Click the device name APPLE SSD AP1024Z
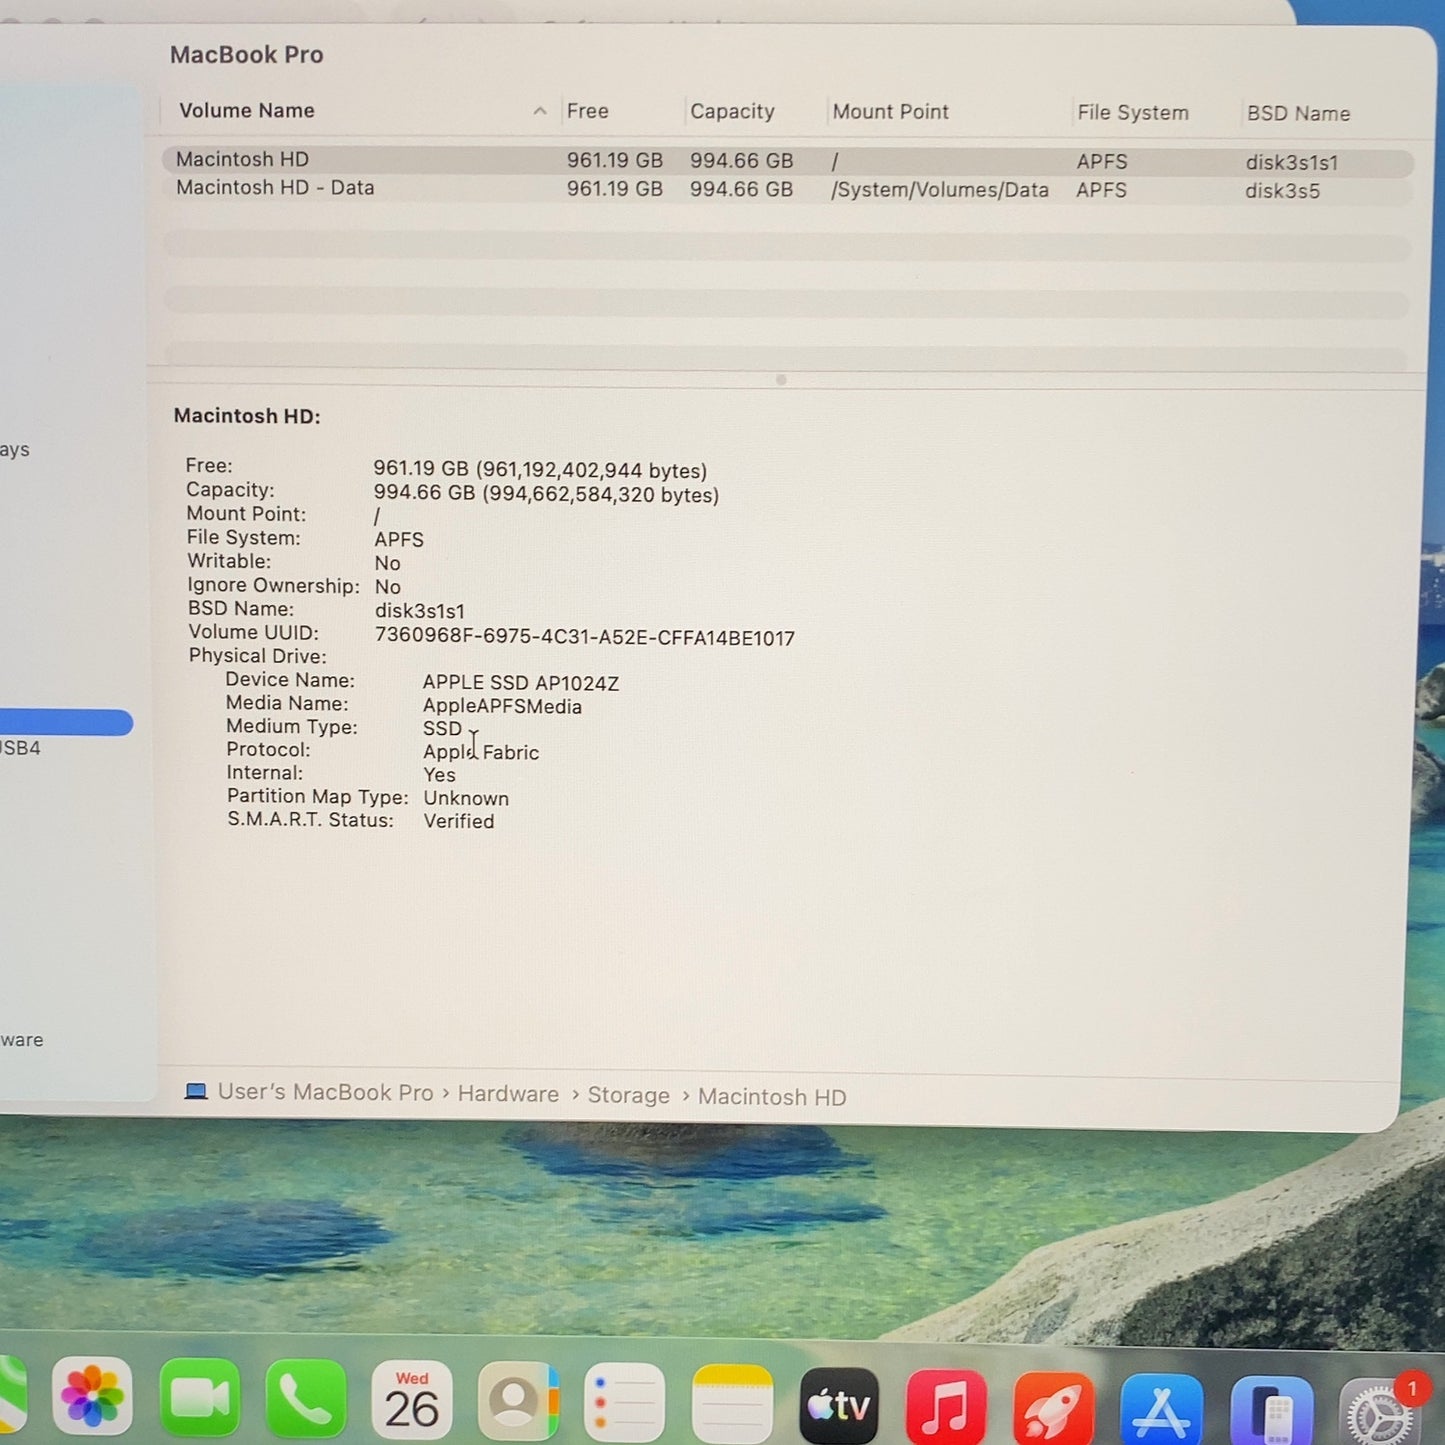Image resolution: width=1445 pixels, height=1445 pixels. point(521,683)
